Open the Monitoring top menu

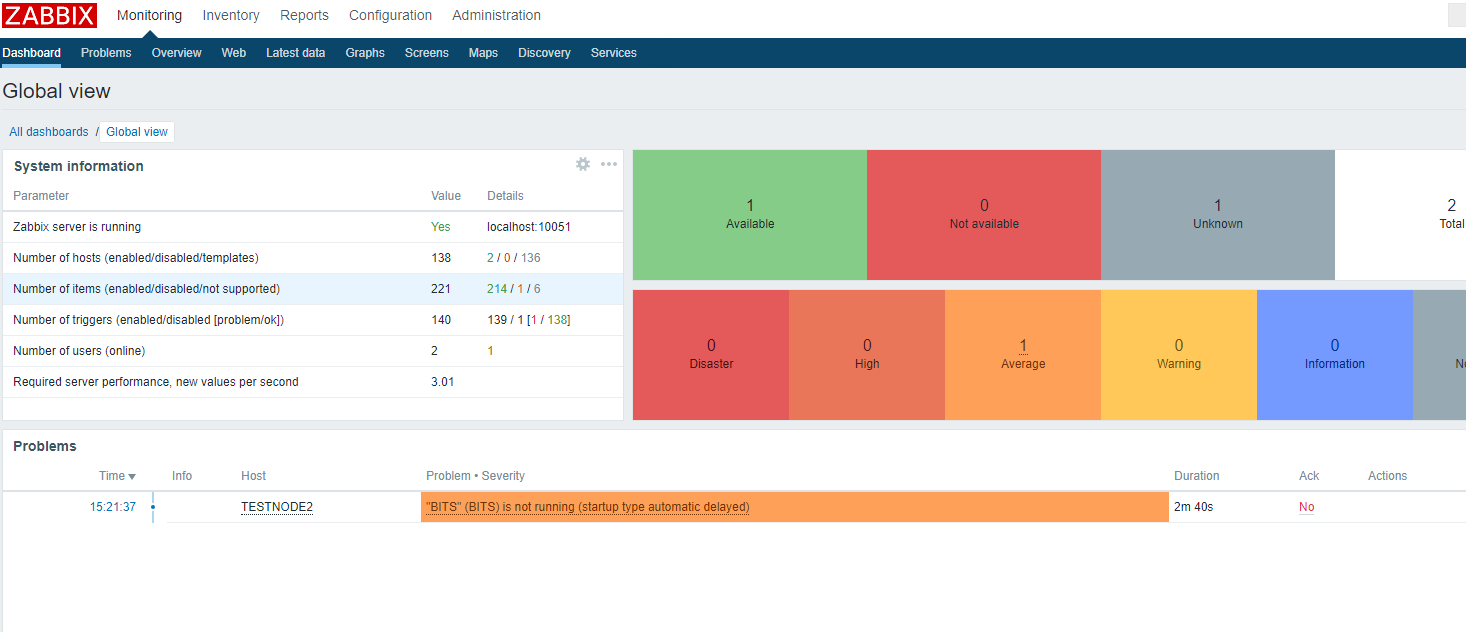(149, 16)
